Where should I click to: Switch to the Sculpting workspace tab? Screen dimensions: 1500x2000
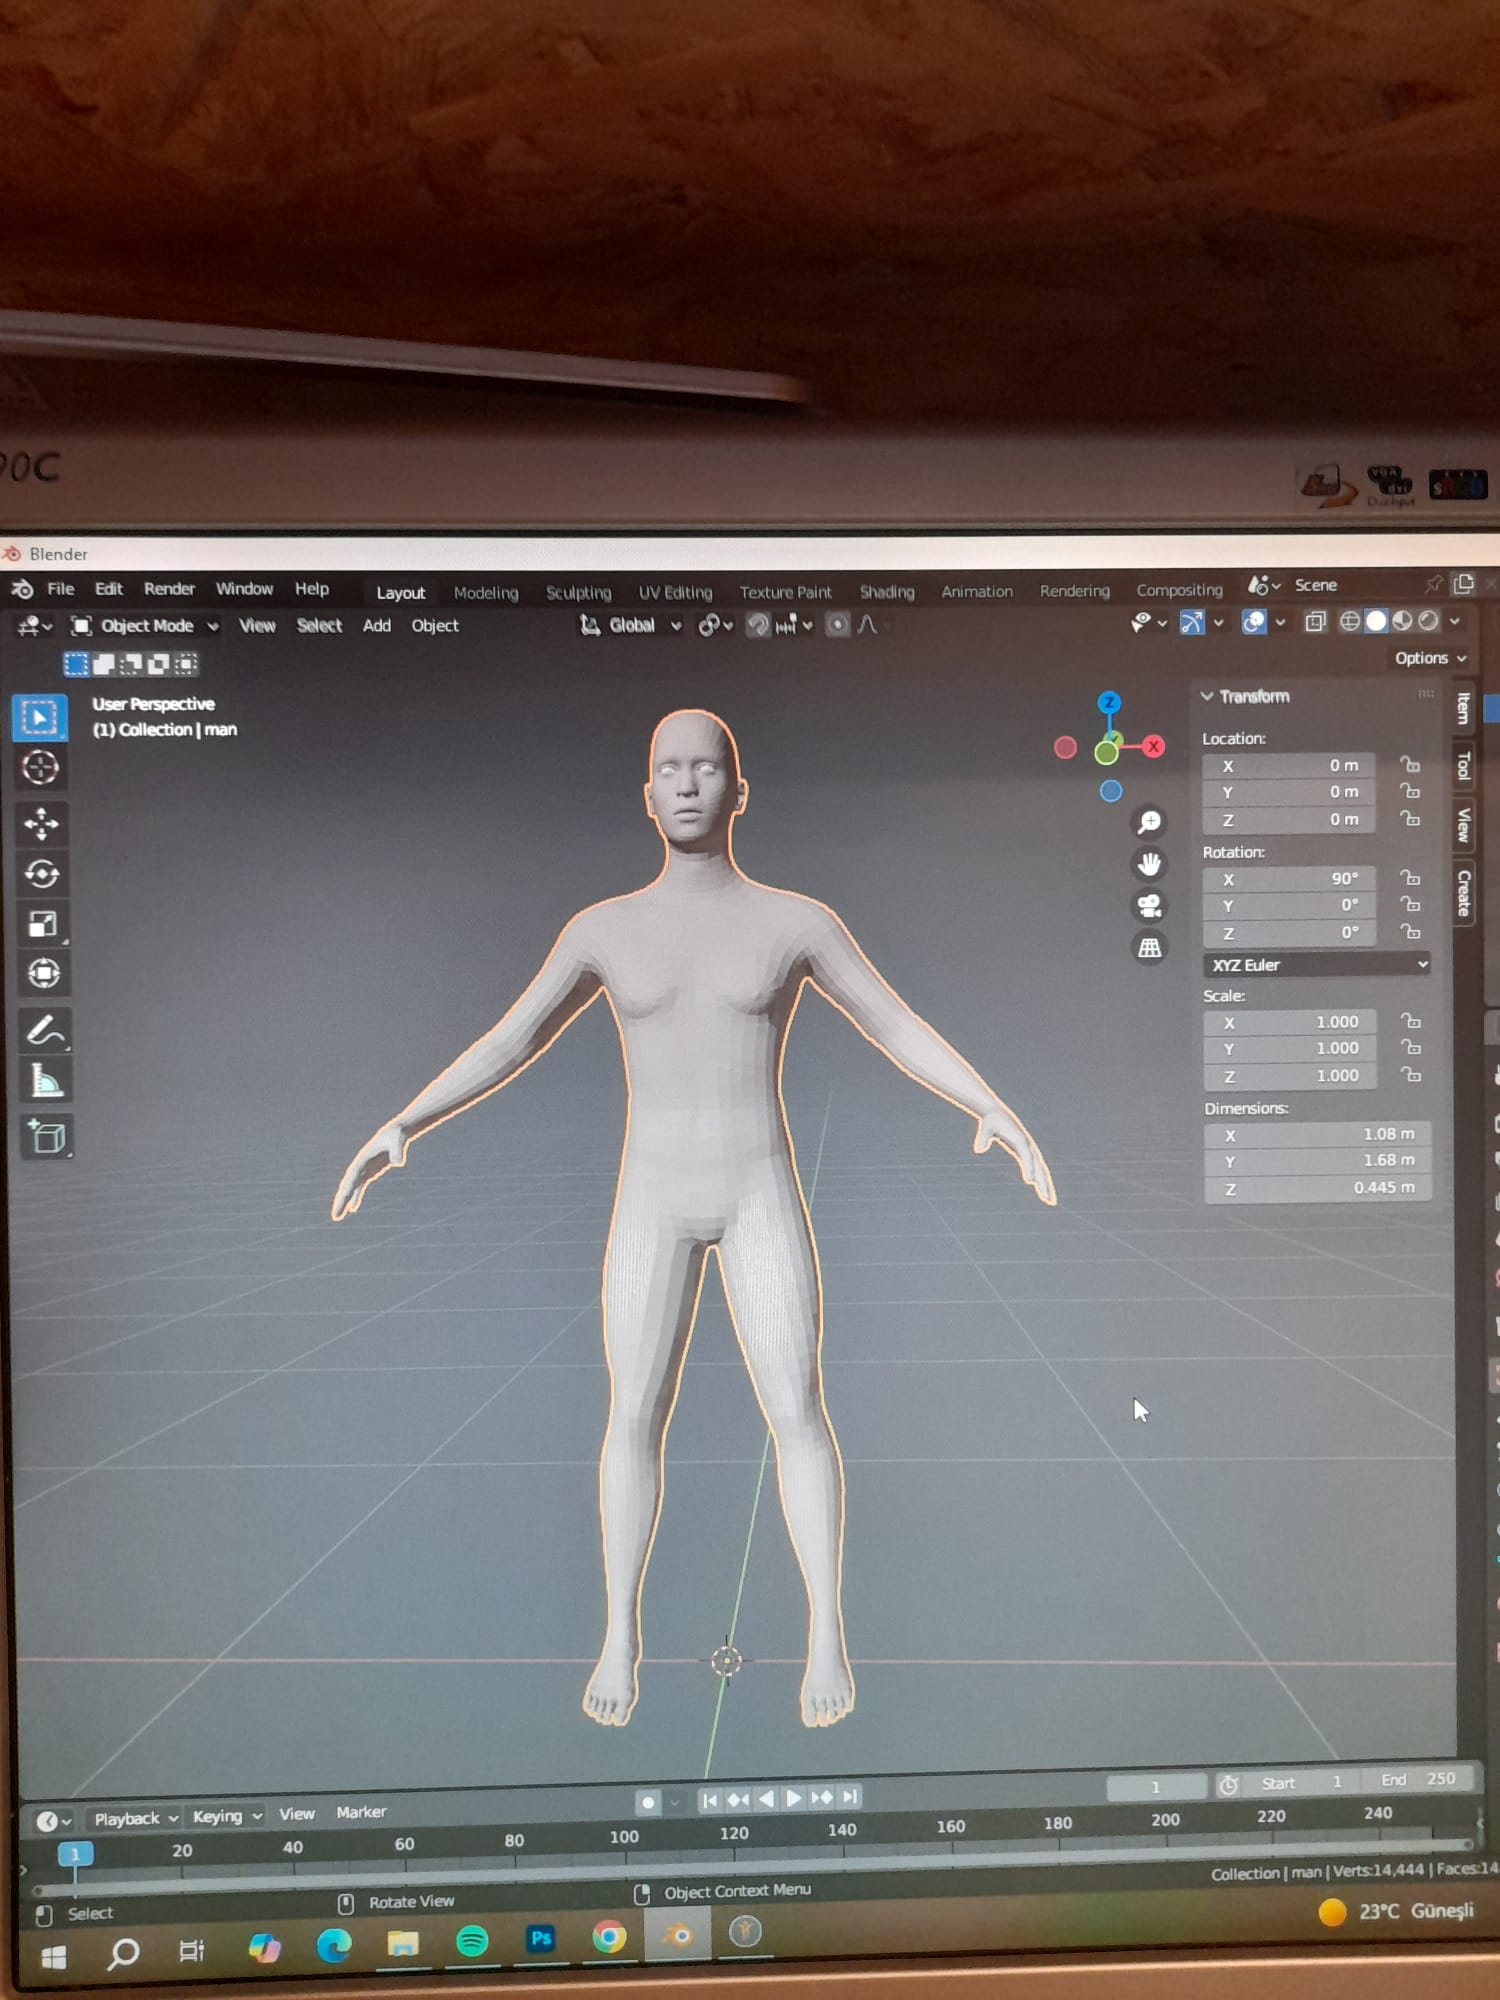coord(578,592)
